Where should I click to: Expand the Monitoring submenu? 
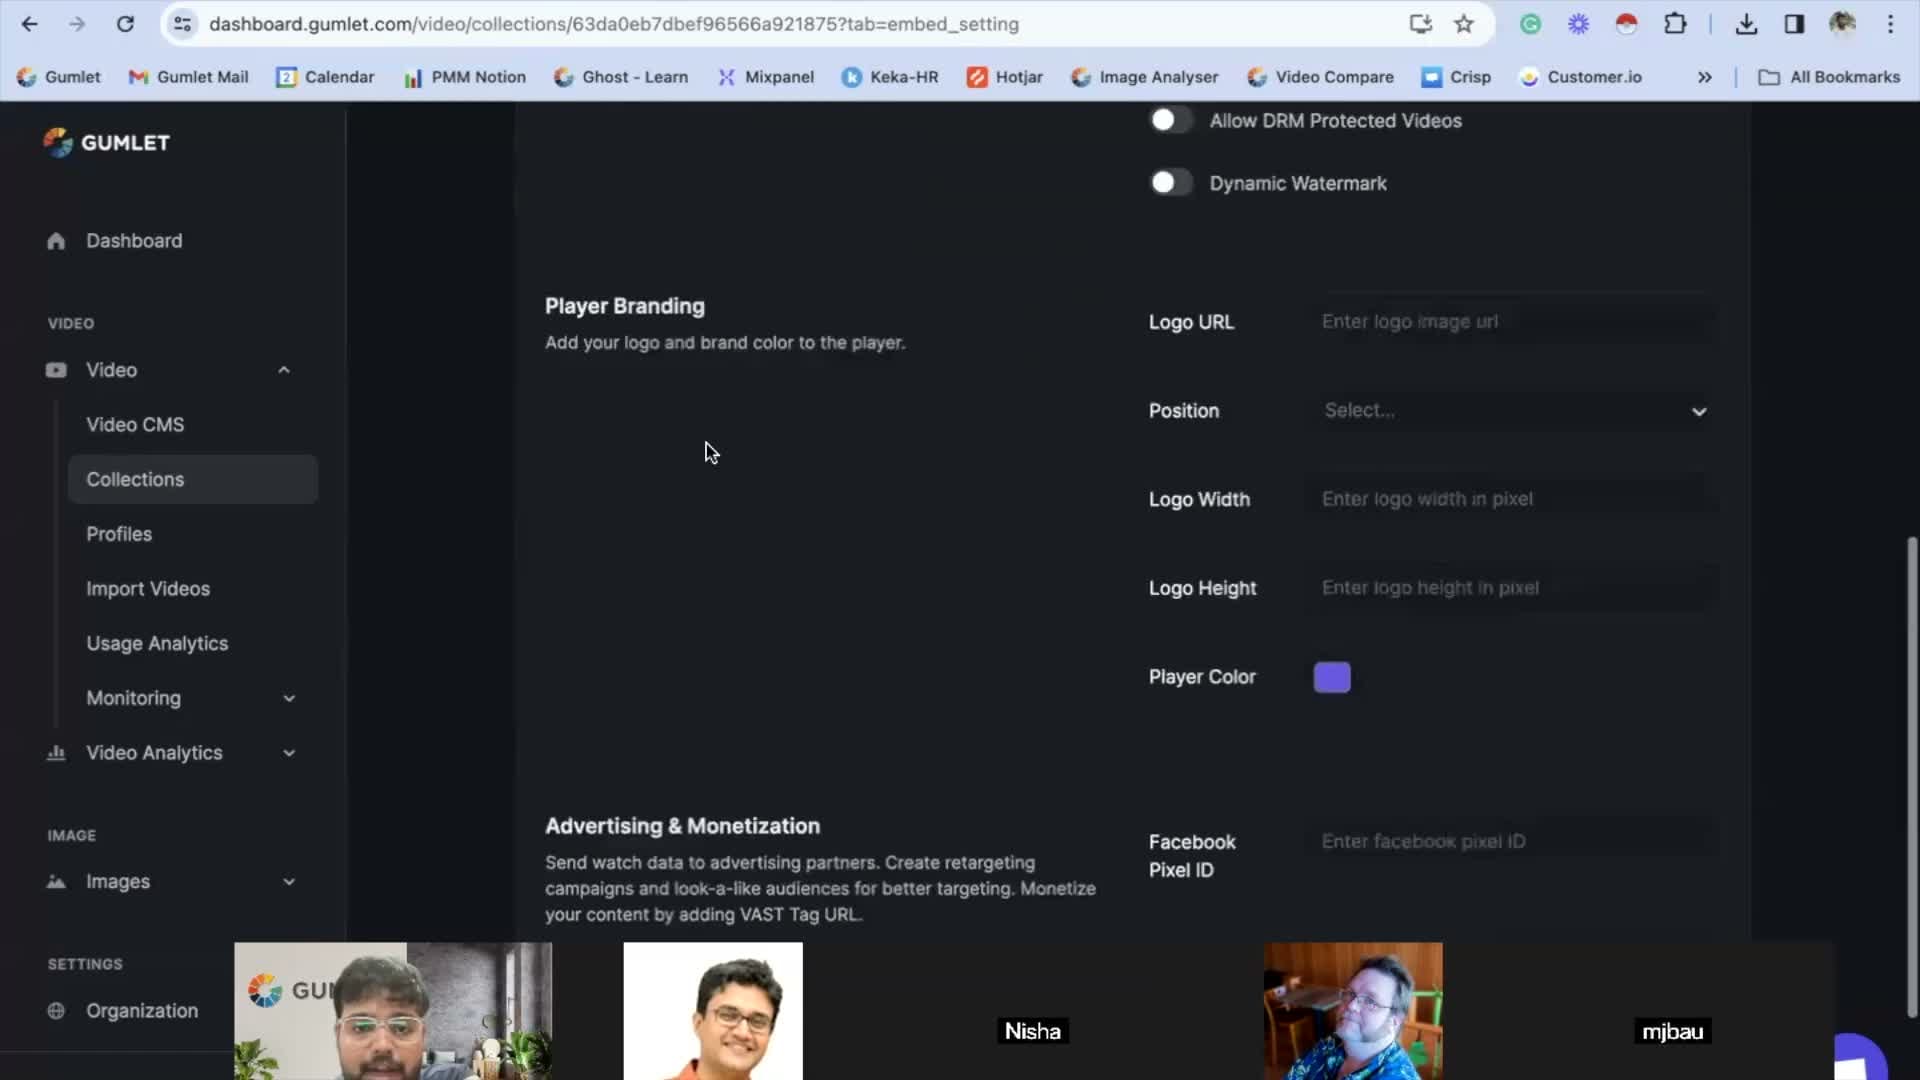289,698
